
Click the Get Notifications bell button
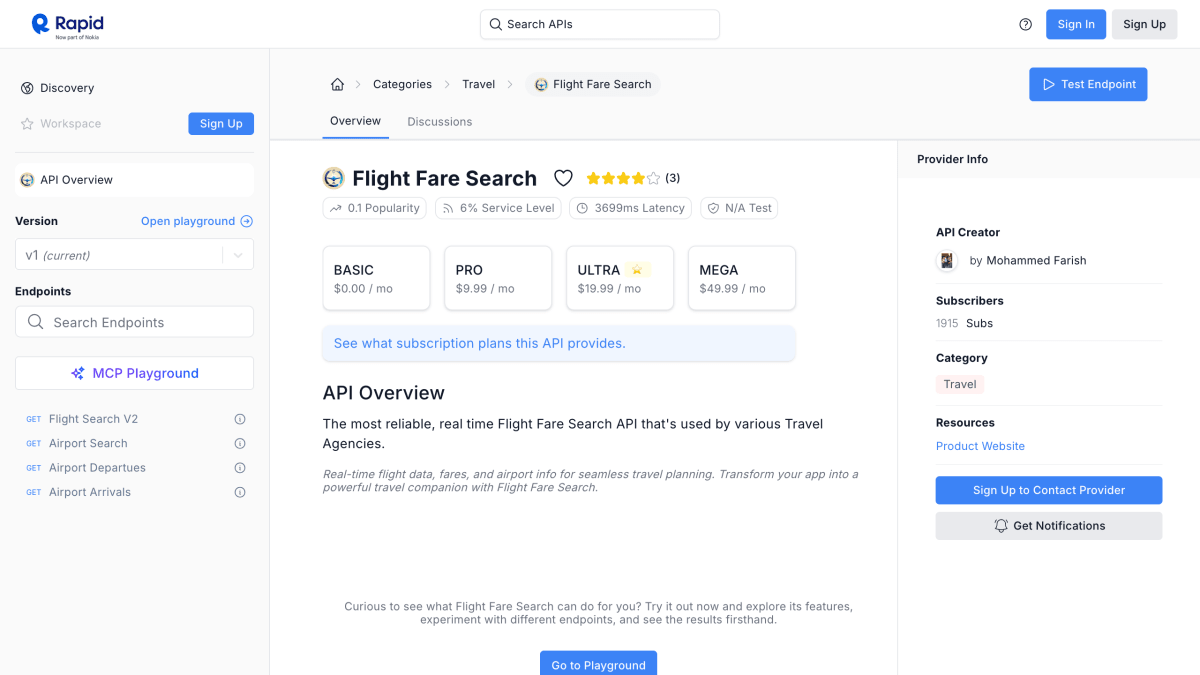[x=1049, y=526]
